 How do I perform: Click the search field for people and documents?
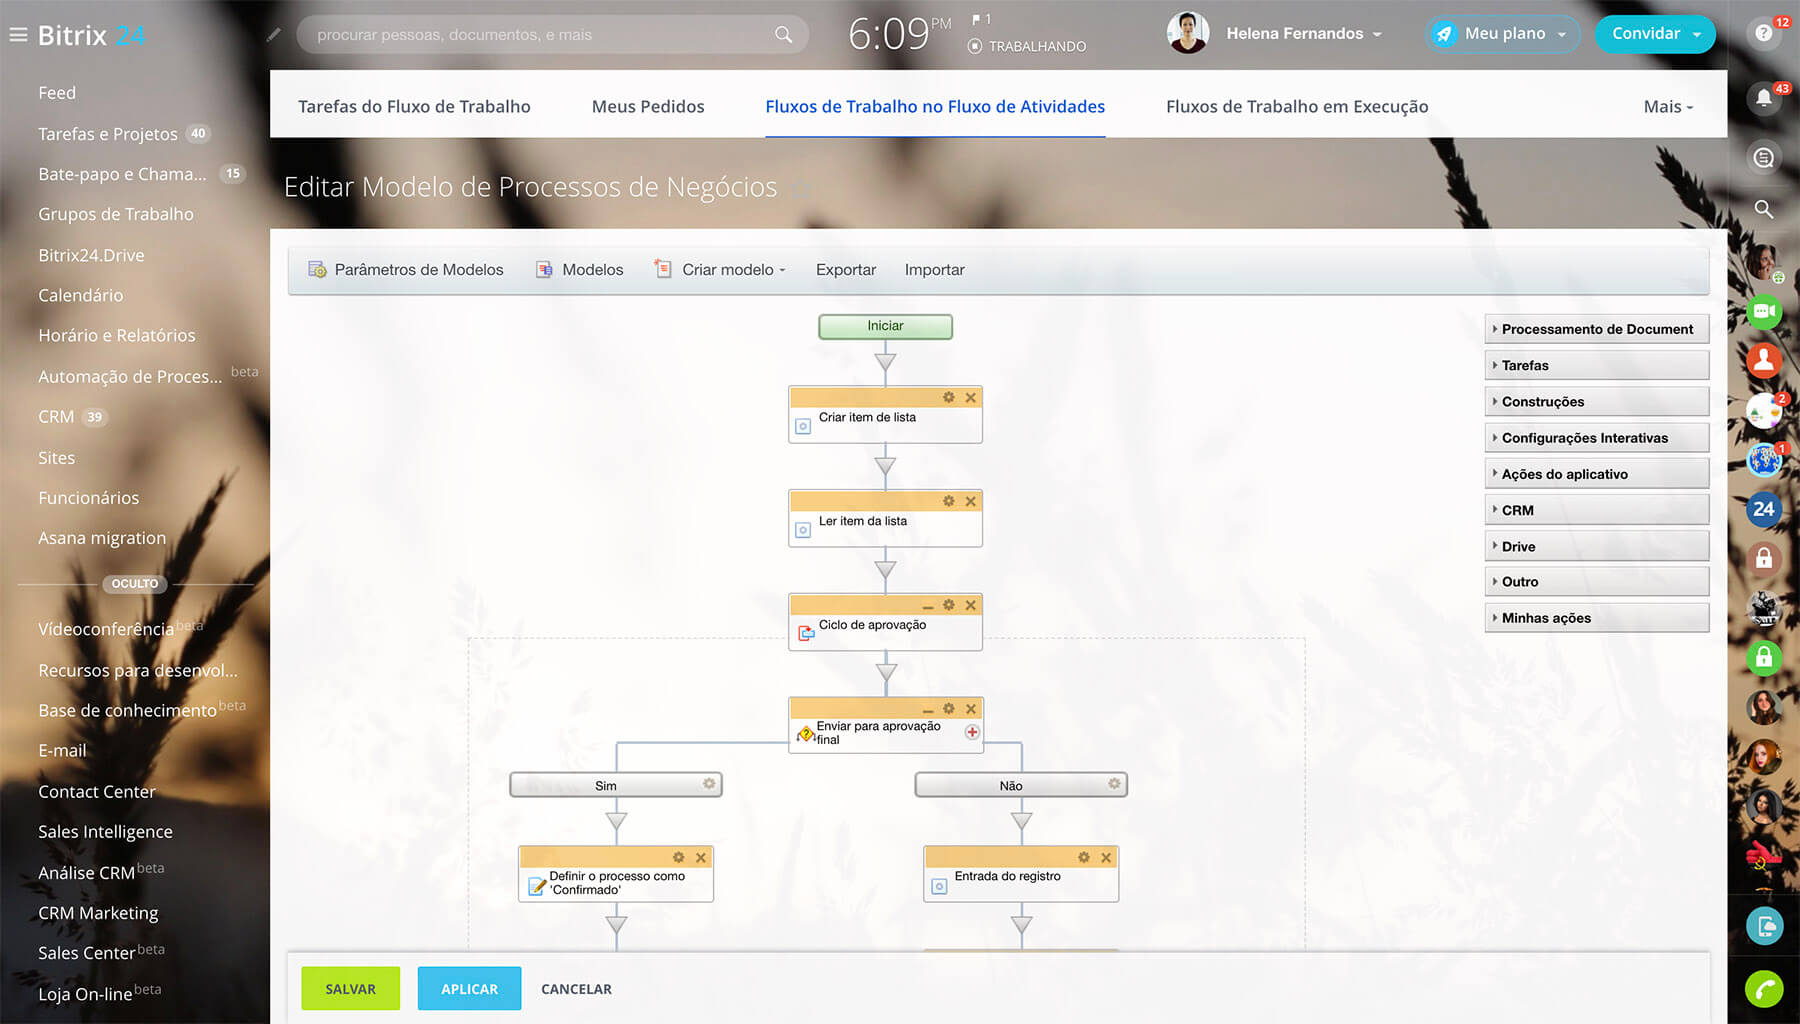click(540, 35)
